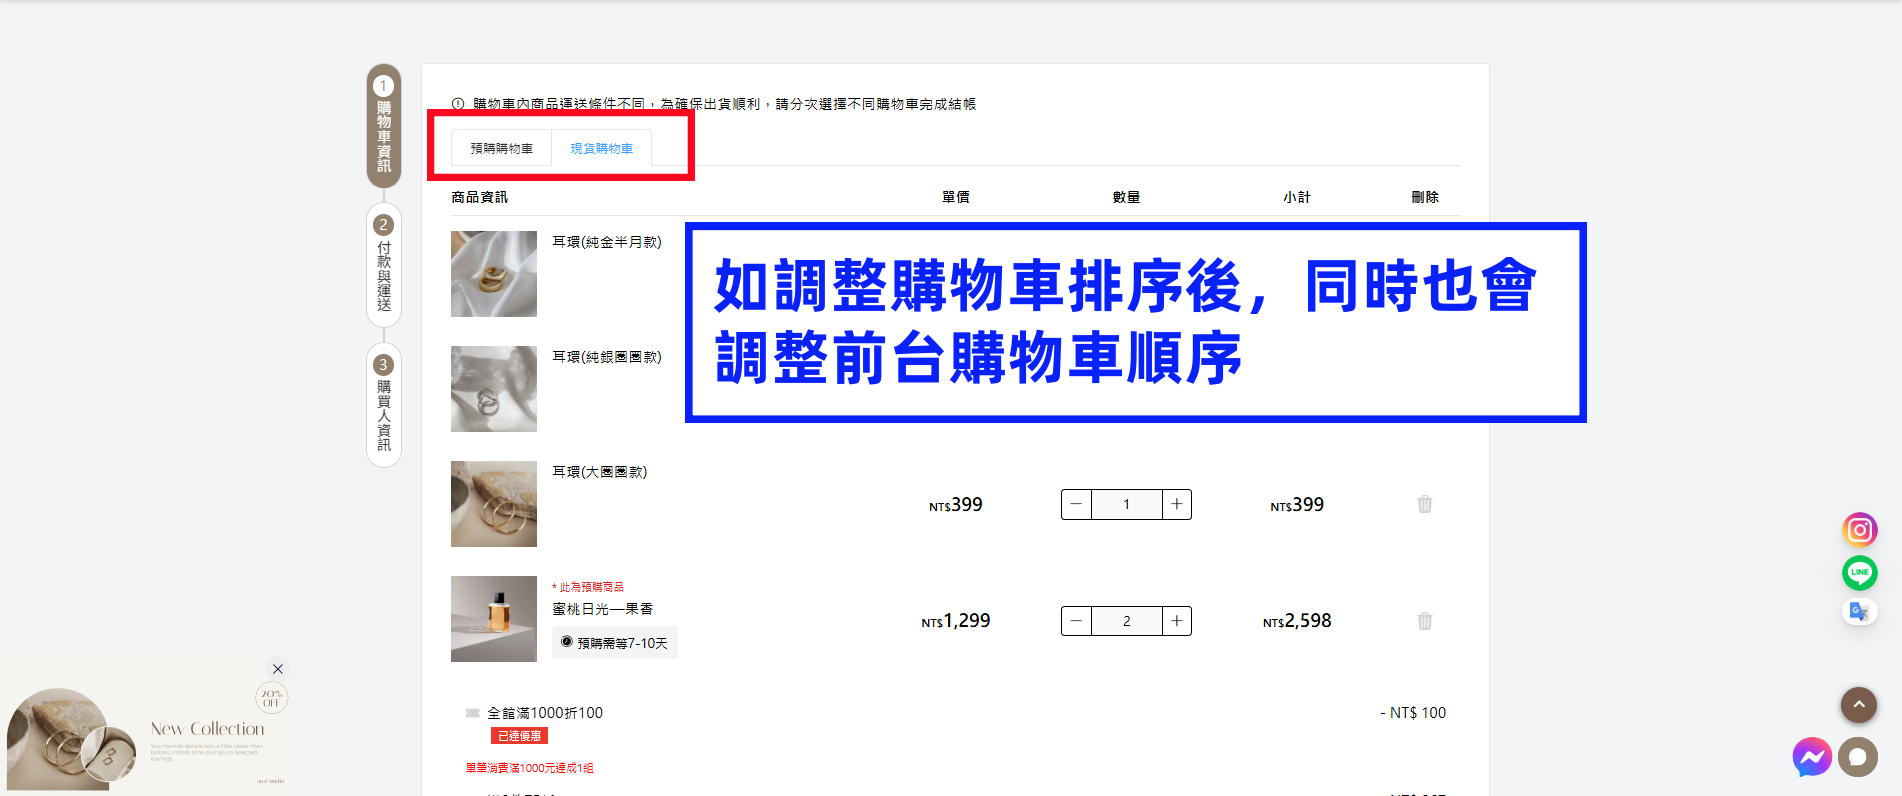Image resolution: width=1902 pixels, height=796 pixels.
Task: Click the NT$1,299 unit price
Action: (x=956, y=621)
